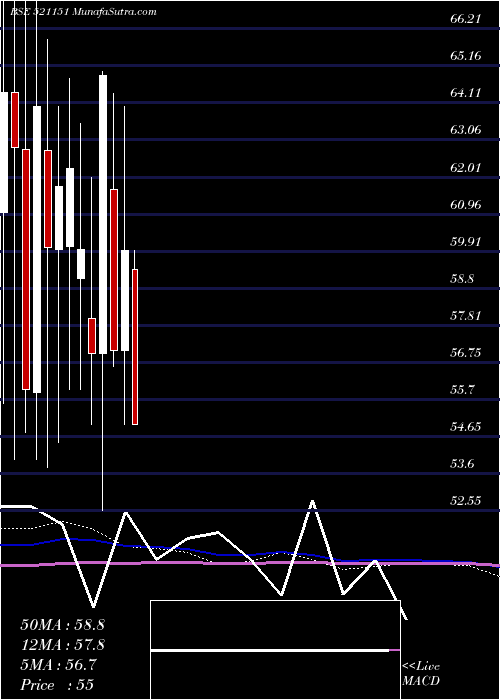Select the 64.11 price axis label
Viewport: 500px width, 700px height.
(x=466, y=93)
